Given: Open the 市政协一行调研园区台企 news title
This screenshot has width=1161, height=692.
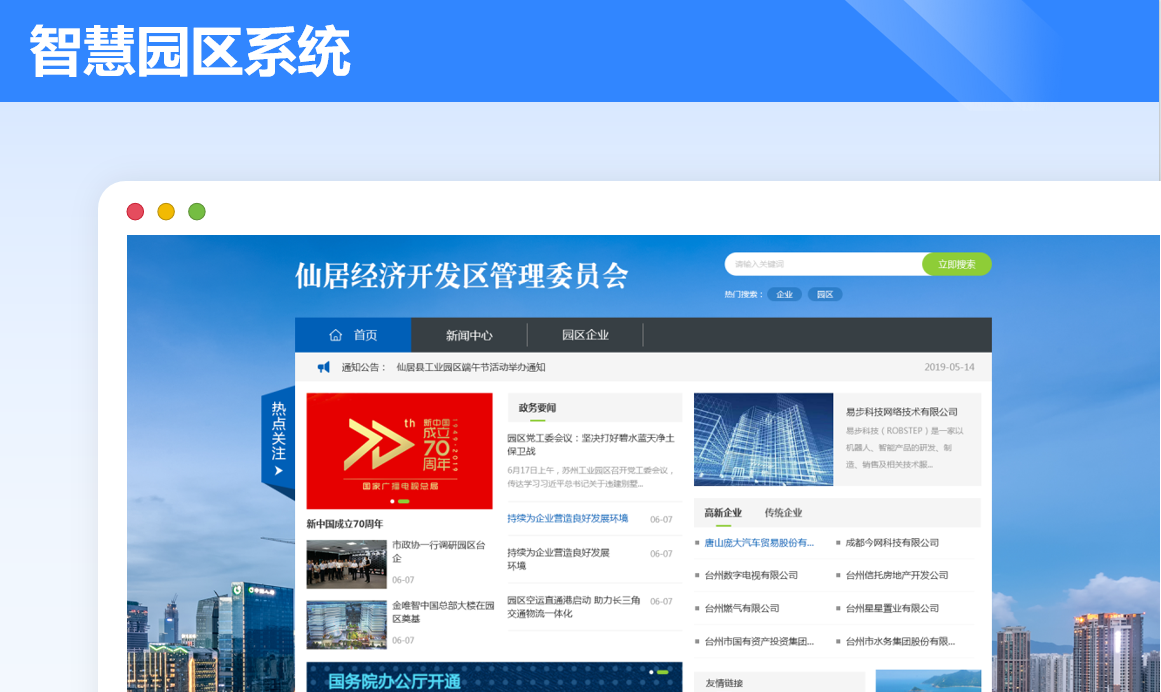Looking at the screenshot, I should coord(438,551).
